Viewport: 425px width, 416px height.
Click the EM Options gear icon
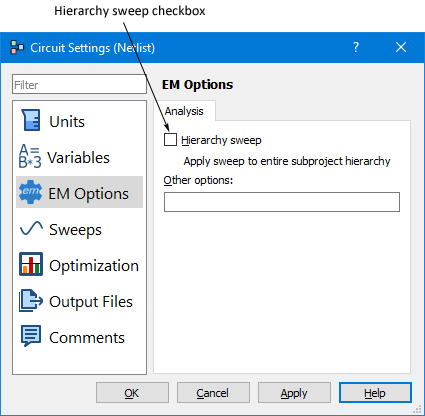click(x=30, y=192)
